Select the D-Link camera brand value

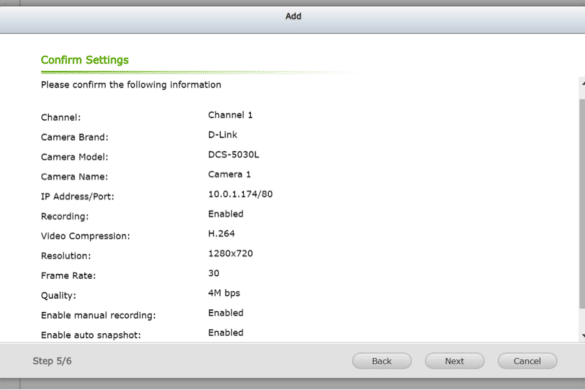coord(222,135)
